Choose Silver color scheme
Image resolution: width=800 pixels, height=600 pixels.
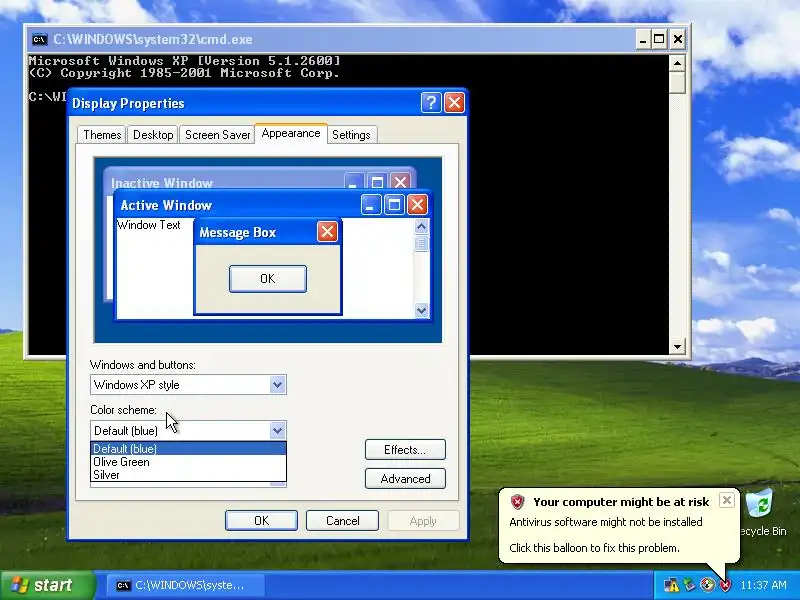click(188, 475)
